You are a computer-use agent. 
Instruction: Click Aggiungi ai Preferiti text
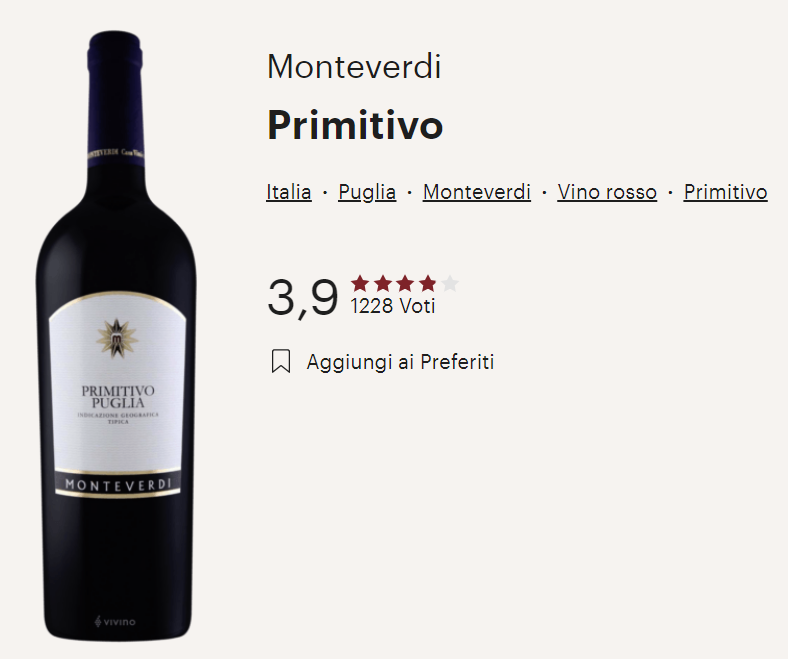pyautogui.click(x=400, y=362)
